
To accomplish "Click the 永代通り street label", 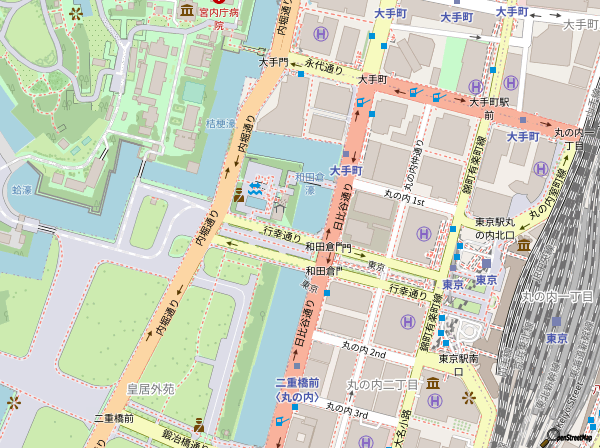I will pyautogui.click(x=323, y=69).
